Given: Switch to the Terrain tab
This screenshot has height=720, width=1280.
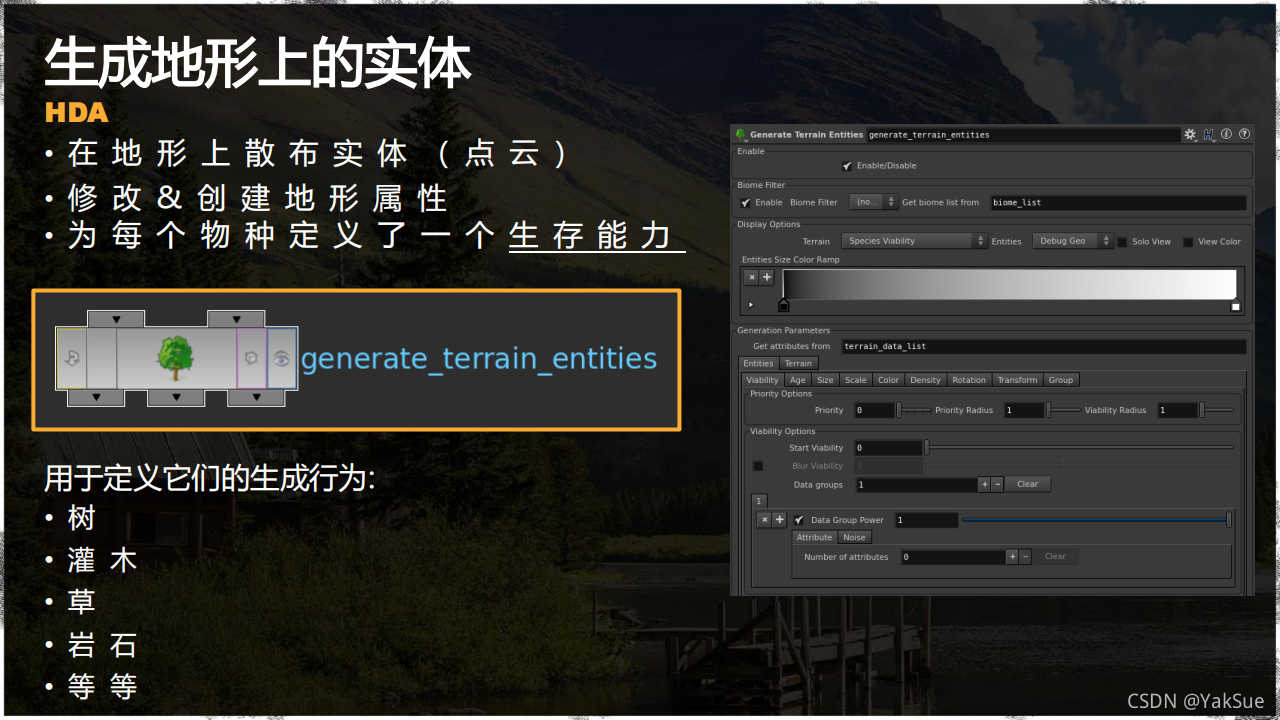Looking at the screenshot, I should [798, 363].
